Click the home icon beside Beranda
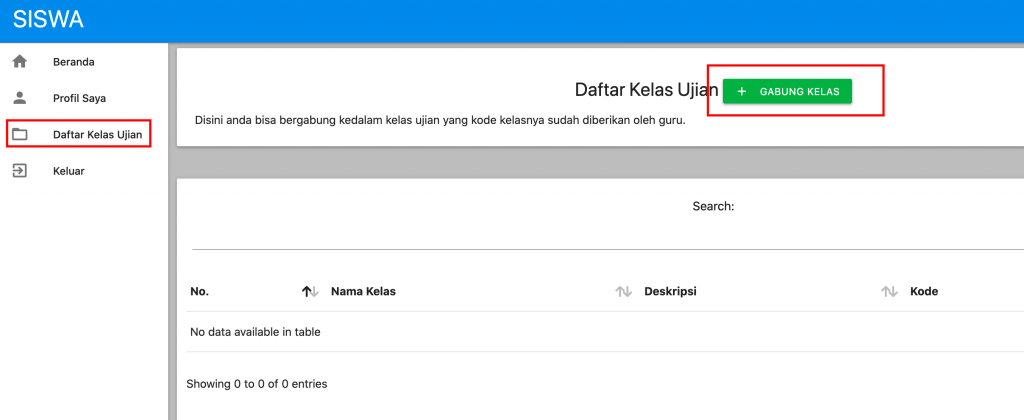The height and width of the screenshot is (420, 1024). [x=19, y=62]
